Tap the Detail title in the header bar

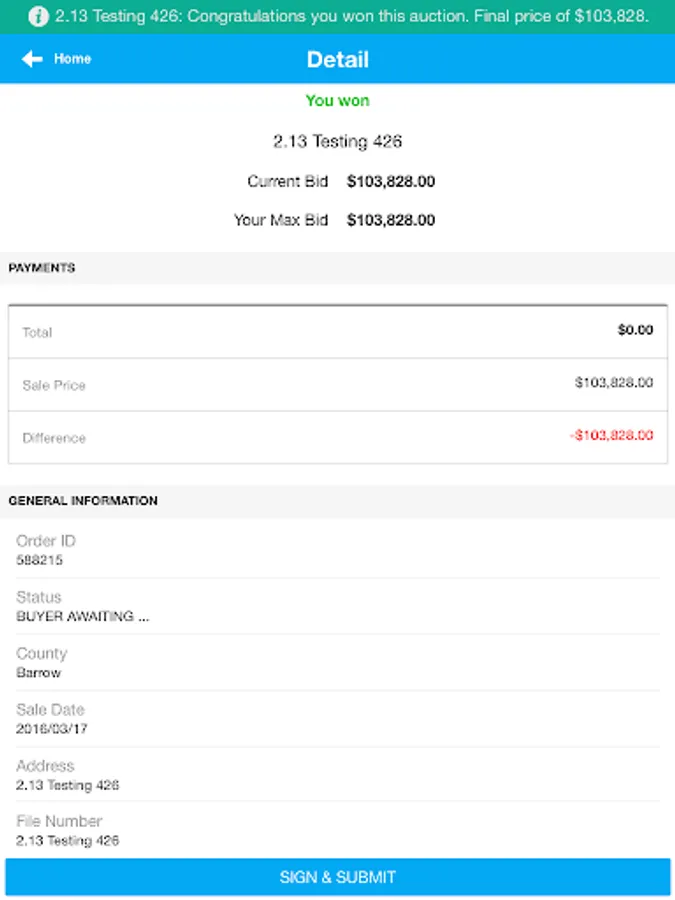pos(337,59)
